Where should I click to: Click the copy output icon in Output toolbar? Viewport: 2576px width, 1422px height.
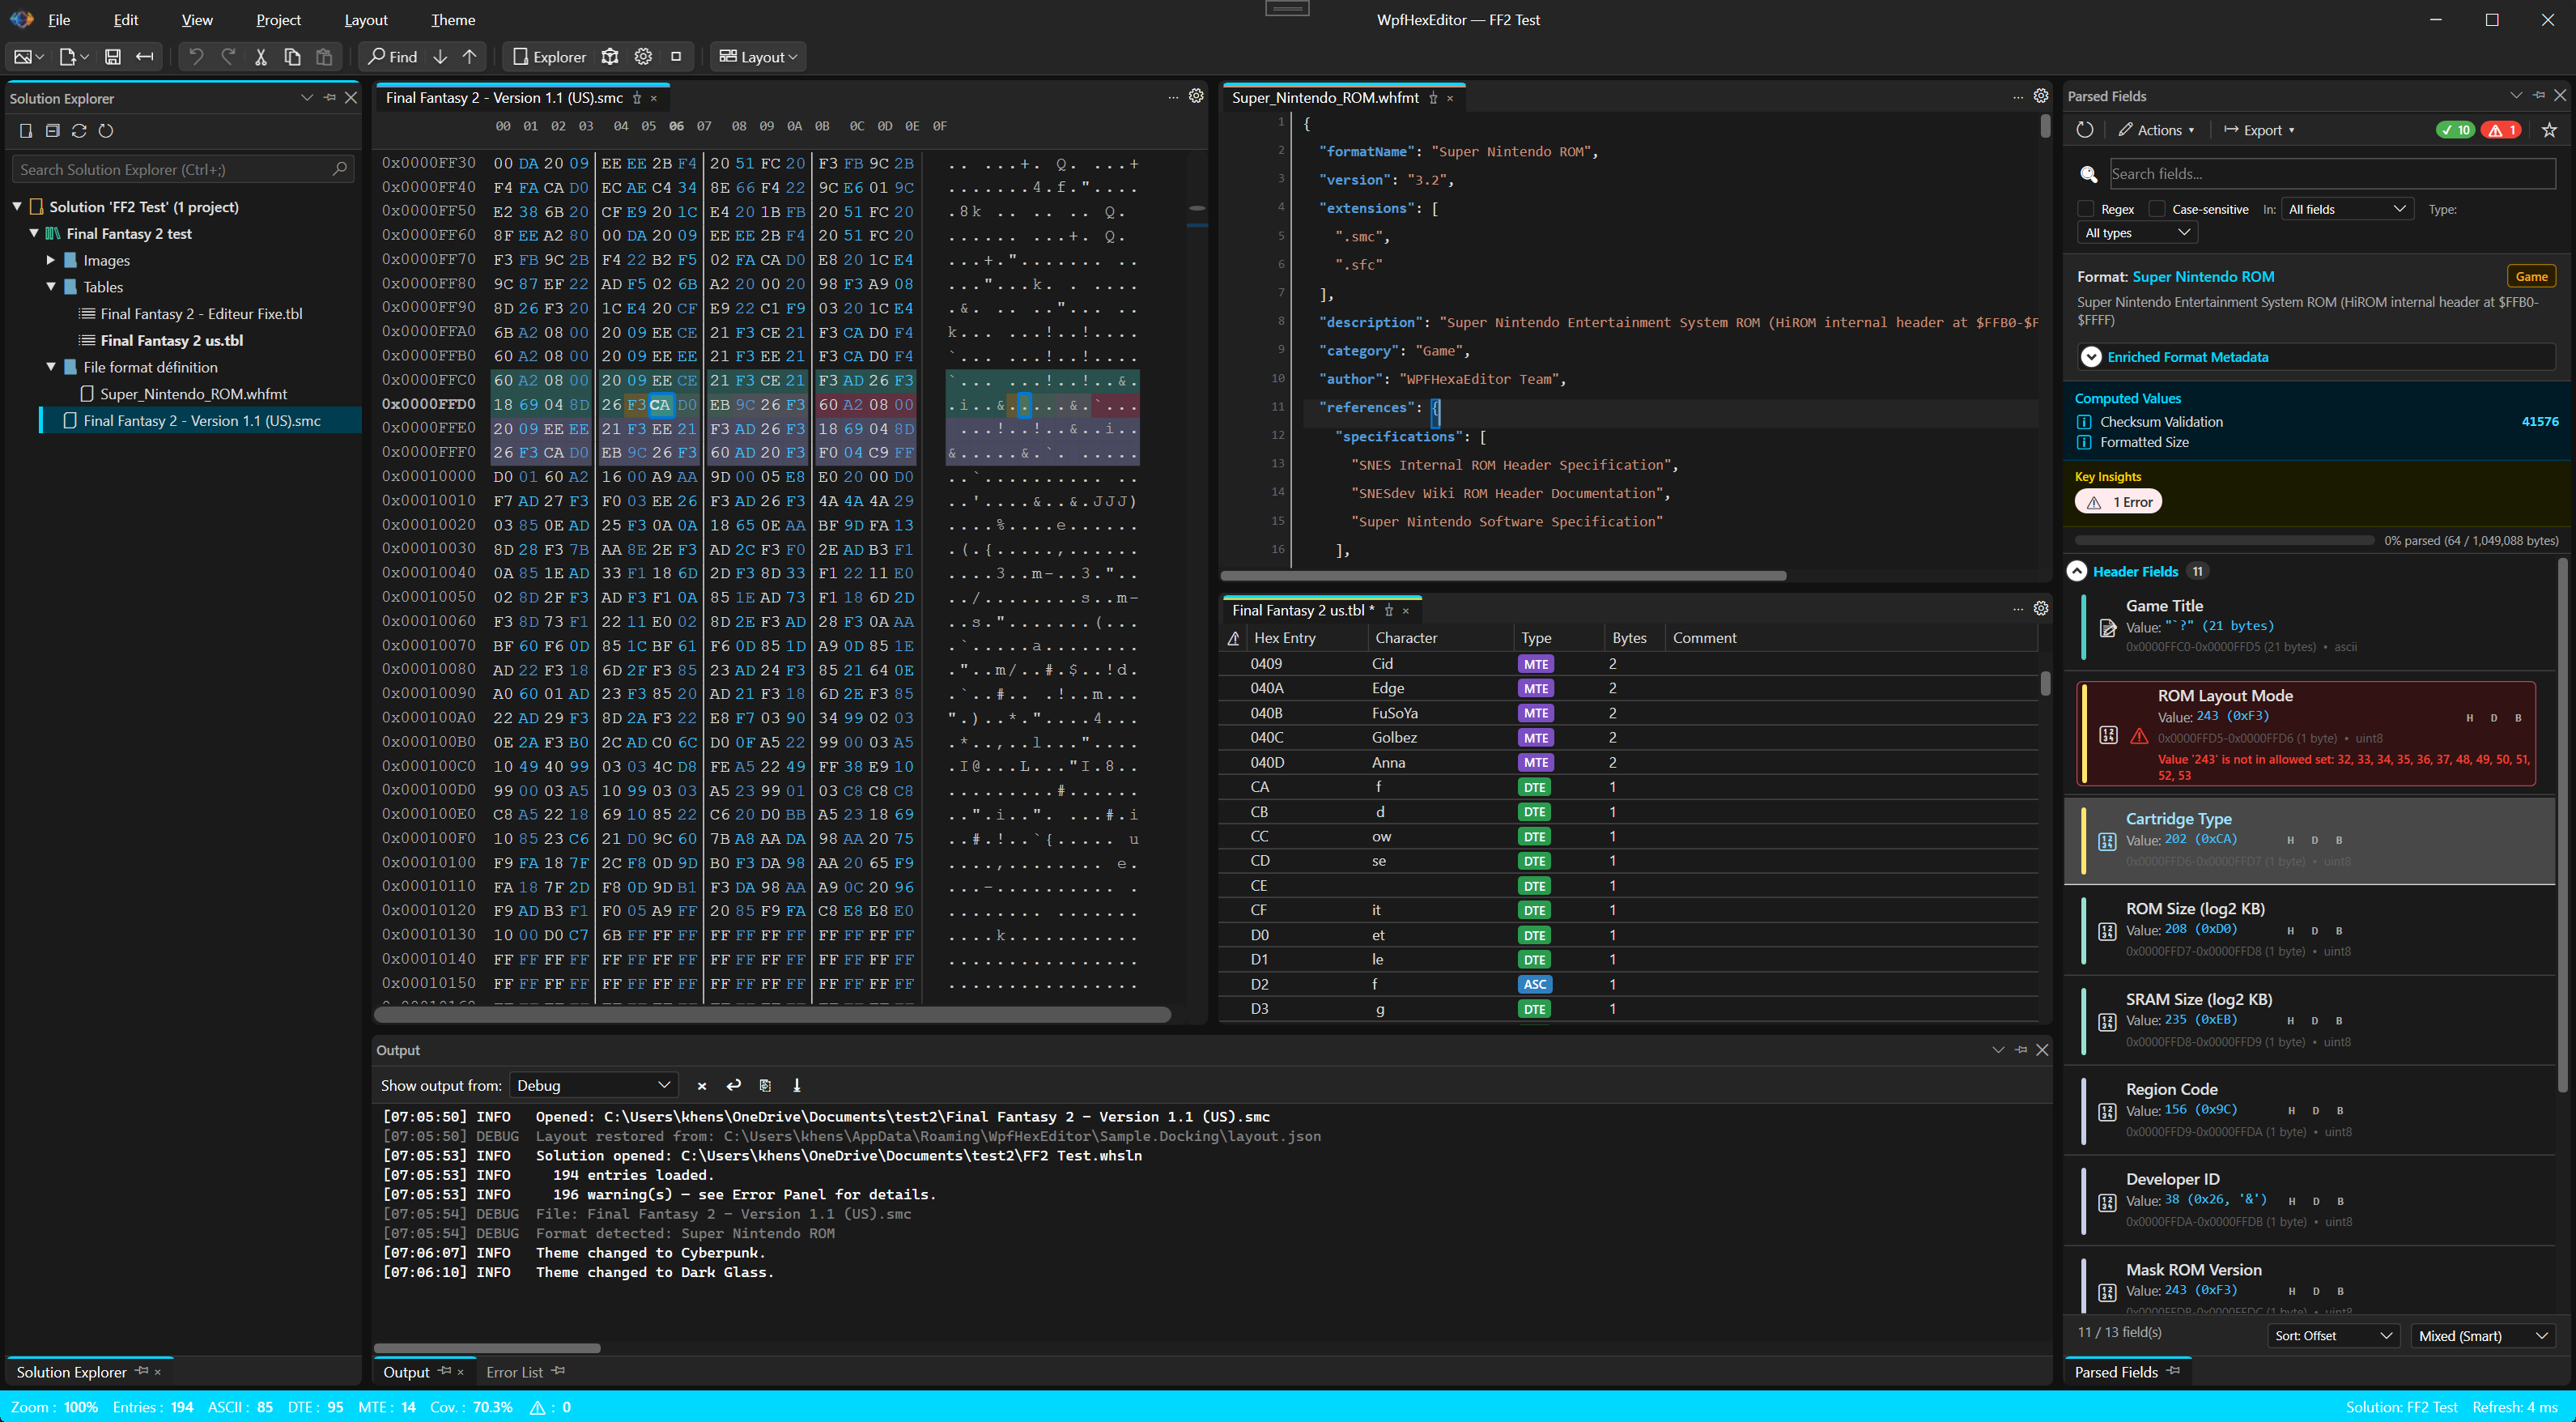point(765,1086)
